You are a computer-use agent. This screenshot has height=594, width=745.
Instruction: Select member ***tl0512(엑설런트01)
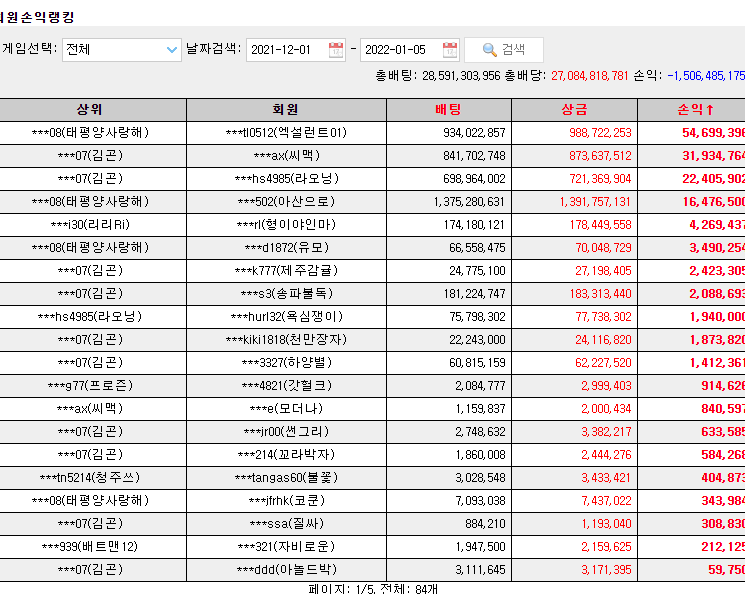pyautogui.click(x=286, y=133)
